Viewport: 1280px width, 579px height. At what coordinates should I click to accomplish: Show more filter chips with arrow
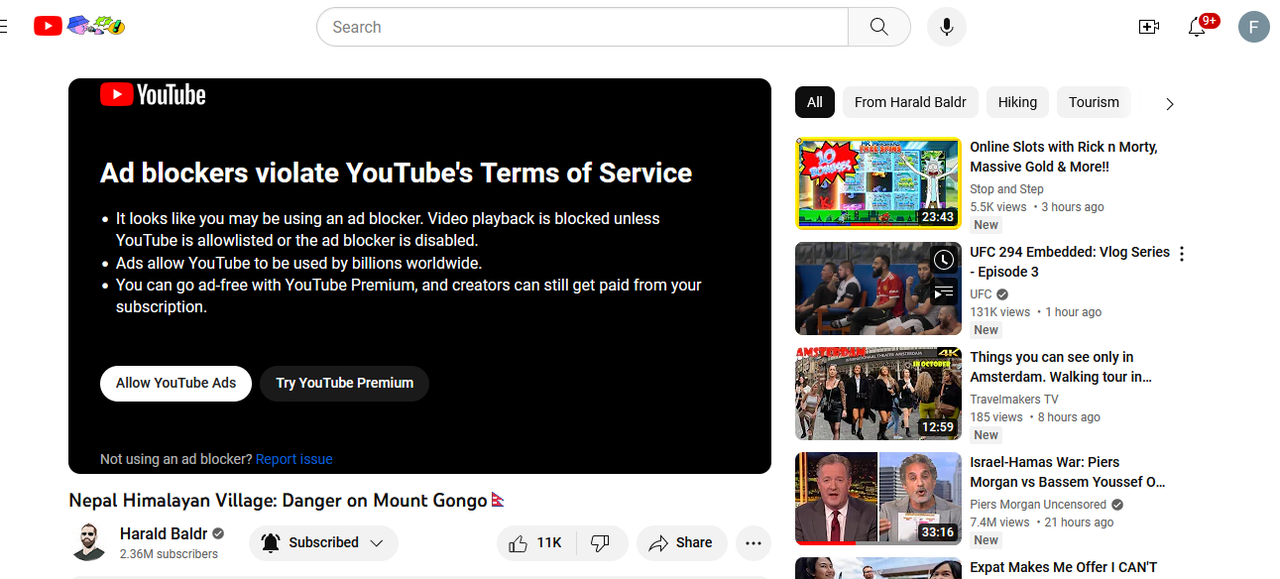[x=1169, y=103]
